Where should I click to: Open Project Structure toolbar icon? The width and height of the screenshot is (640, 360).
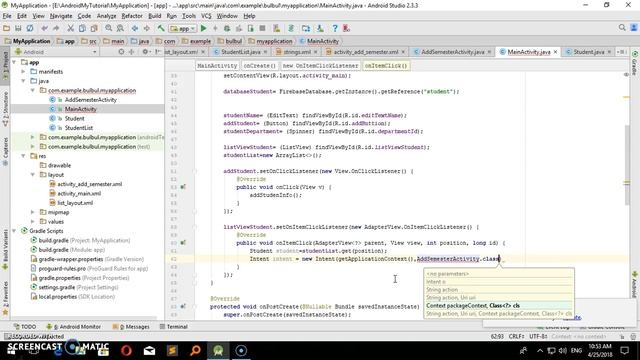pos(306,28)
